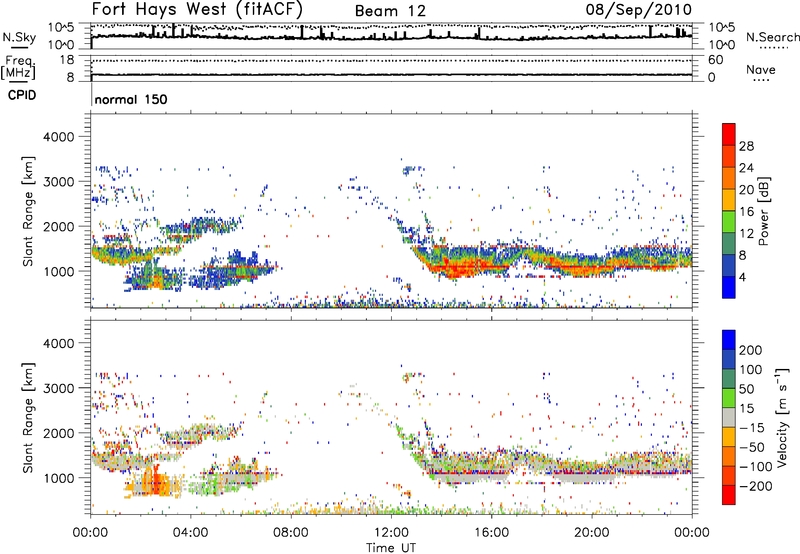
Task: Click the "4" label on the power scale
Action: click(742, 277)
